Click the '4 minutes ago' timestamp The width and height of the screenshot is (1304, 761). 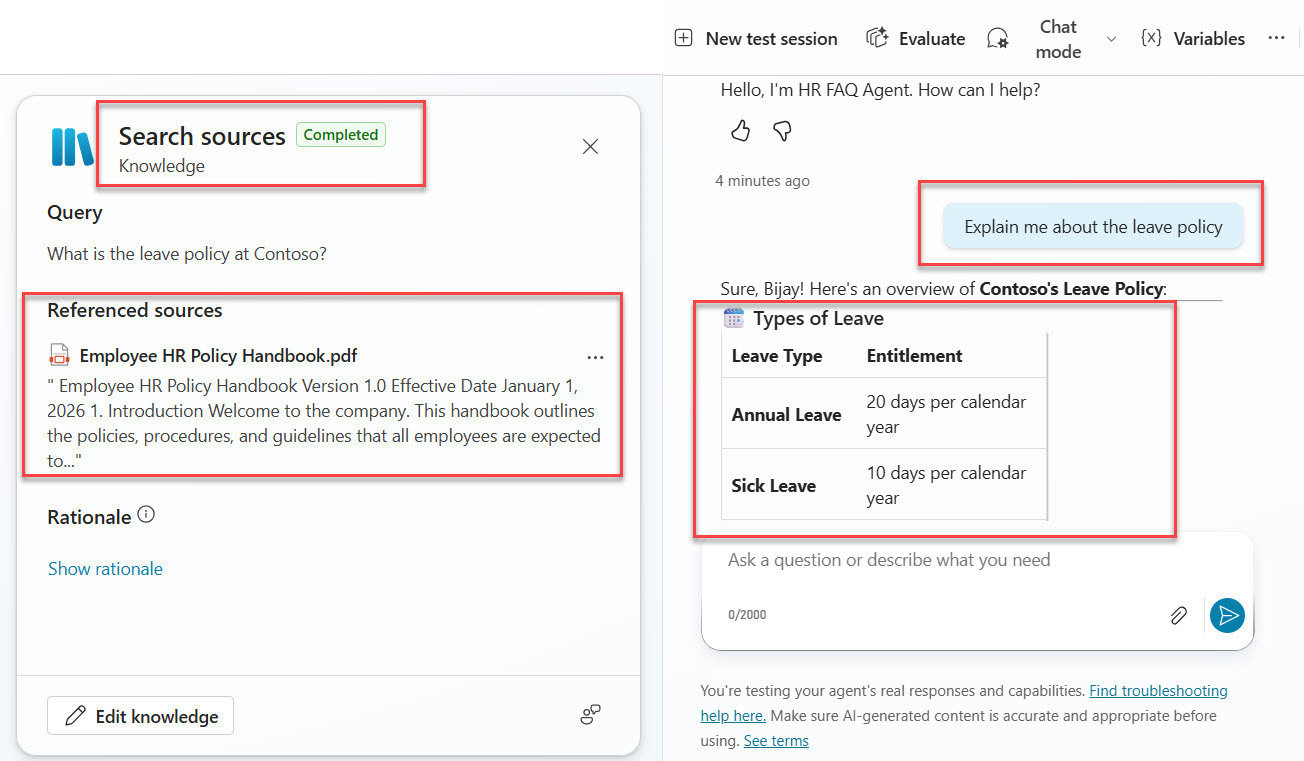[763, 181]
